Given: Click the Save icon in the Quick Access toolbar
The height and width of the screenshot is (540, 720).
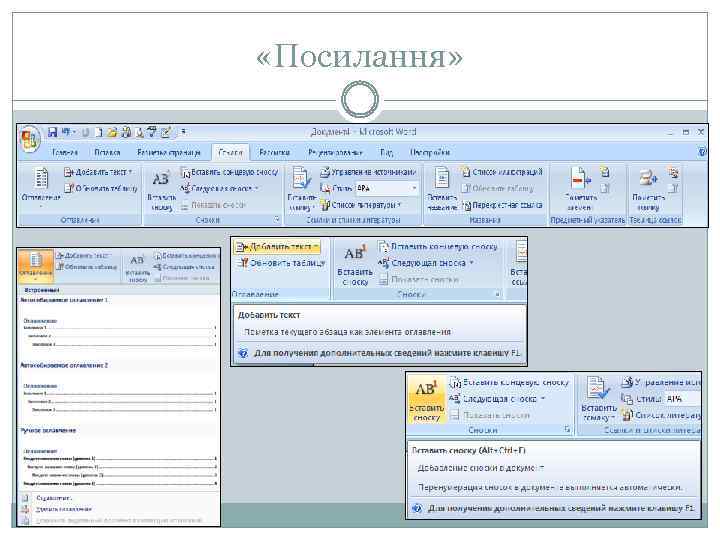Looking at the screenshot, I should (53, 133).
